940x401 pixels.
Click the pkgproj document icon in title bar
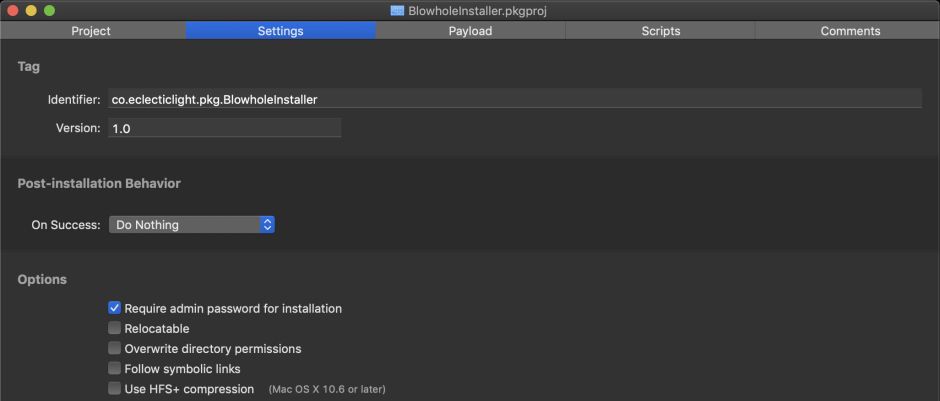[398, 10]
